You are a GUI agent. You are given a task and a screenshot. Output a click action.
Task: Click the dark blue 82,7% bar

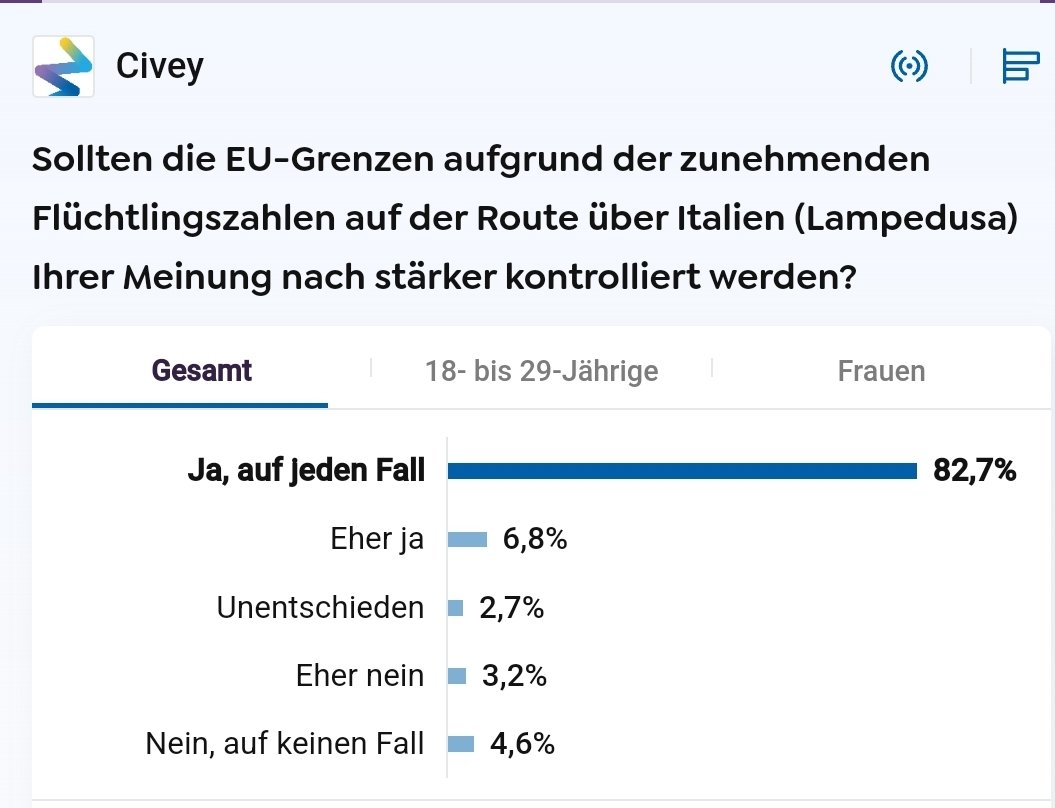[682, 471]
